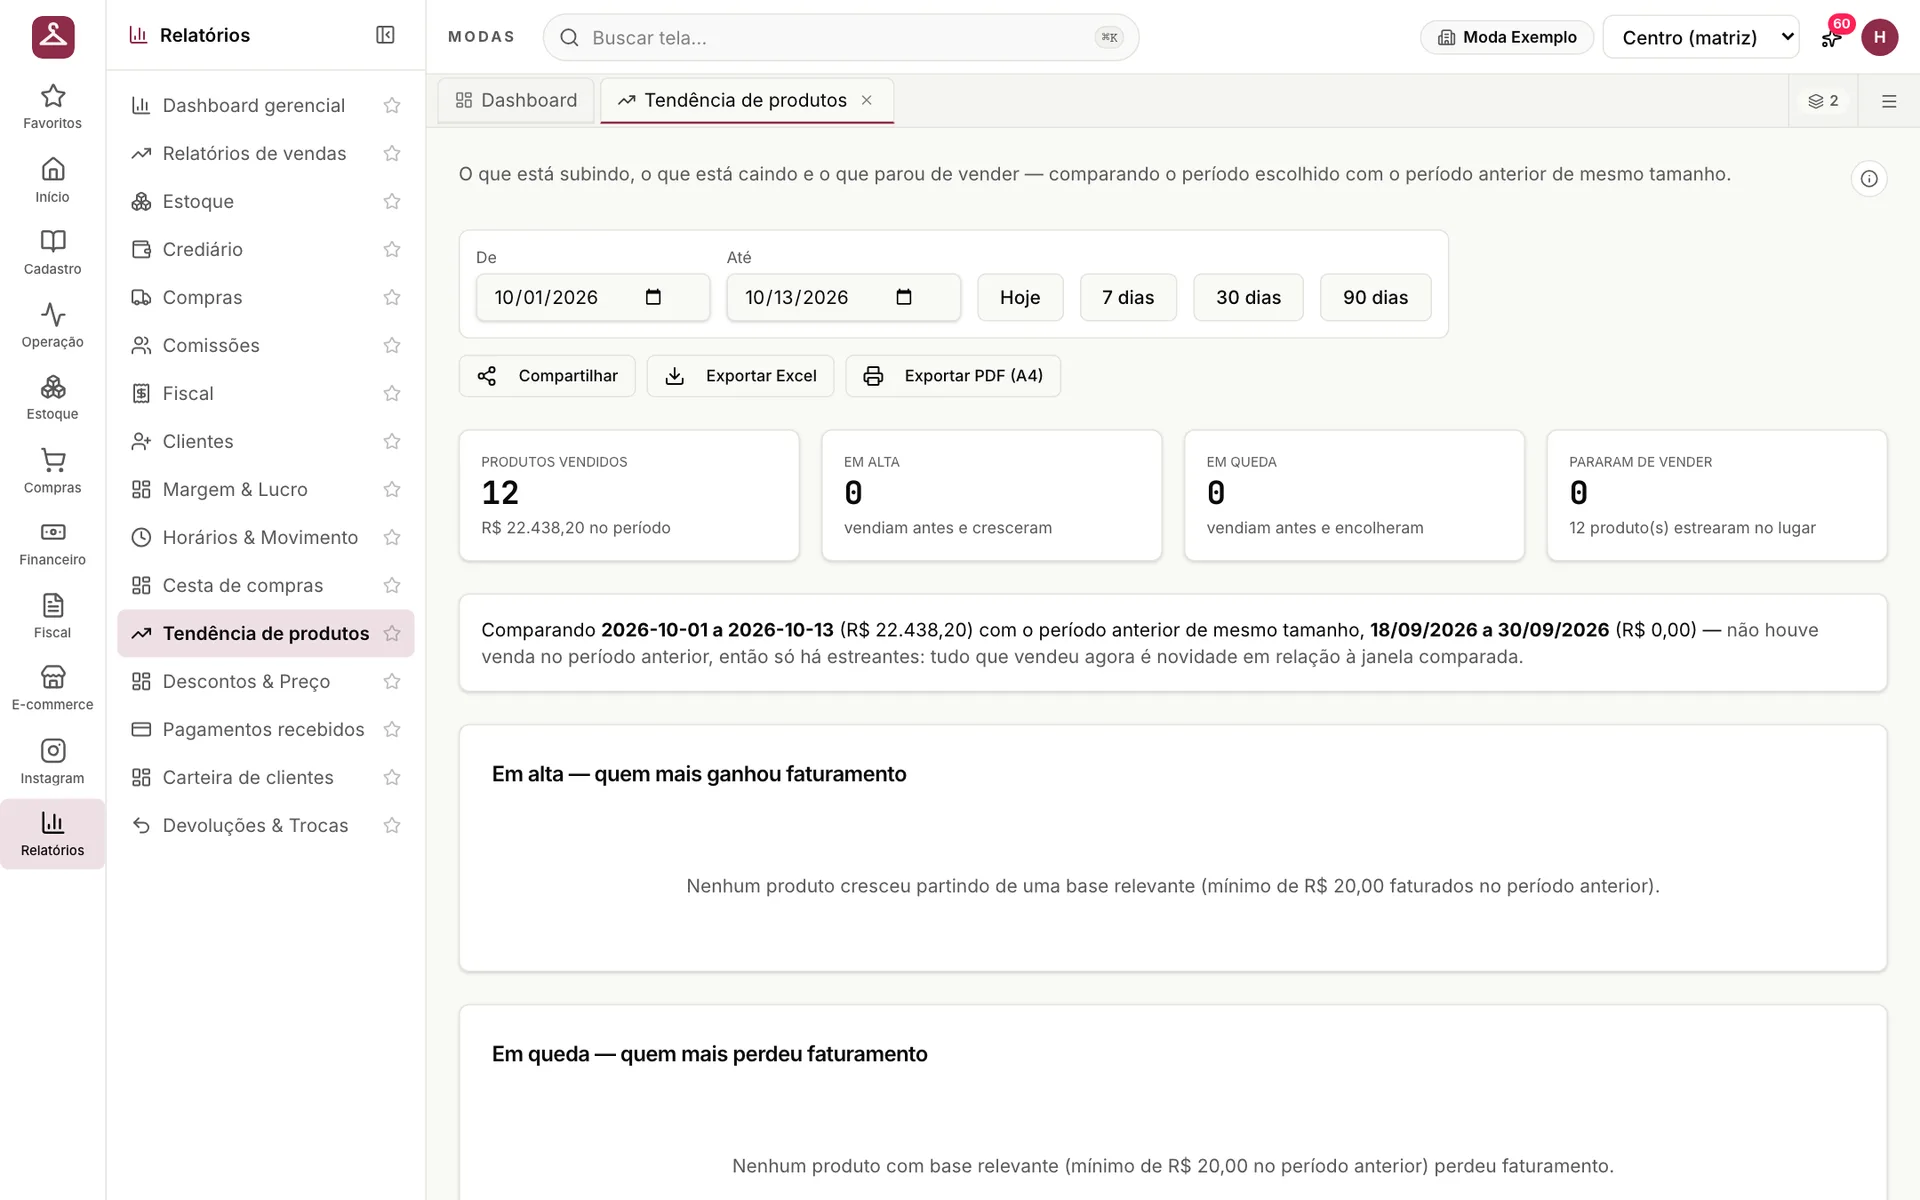
Task: Set period to Hoje
Action: point(1020,297)
